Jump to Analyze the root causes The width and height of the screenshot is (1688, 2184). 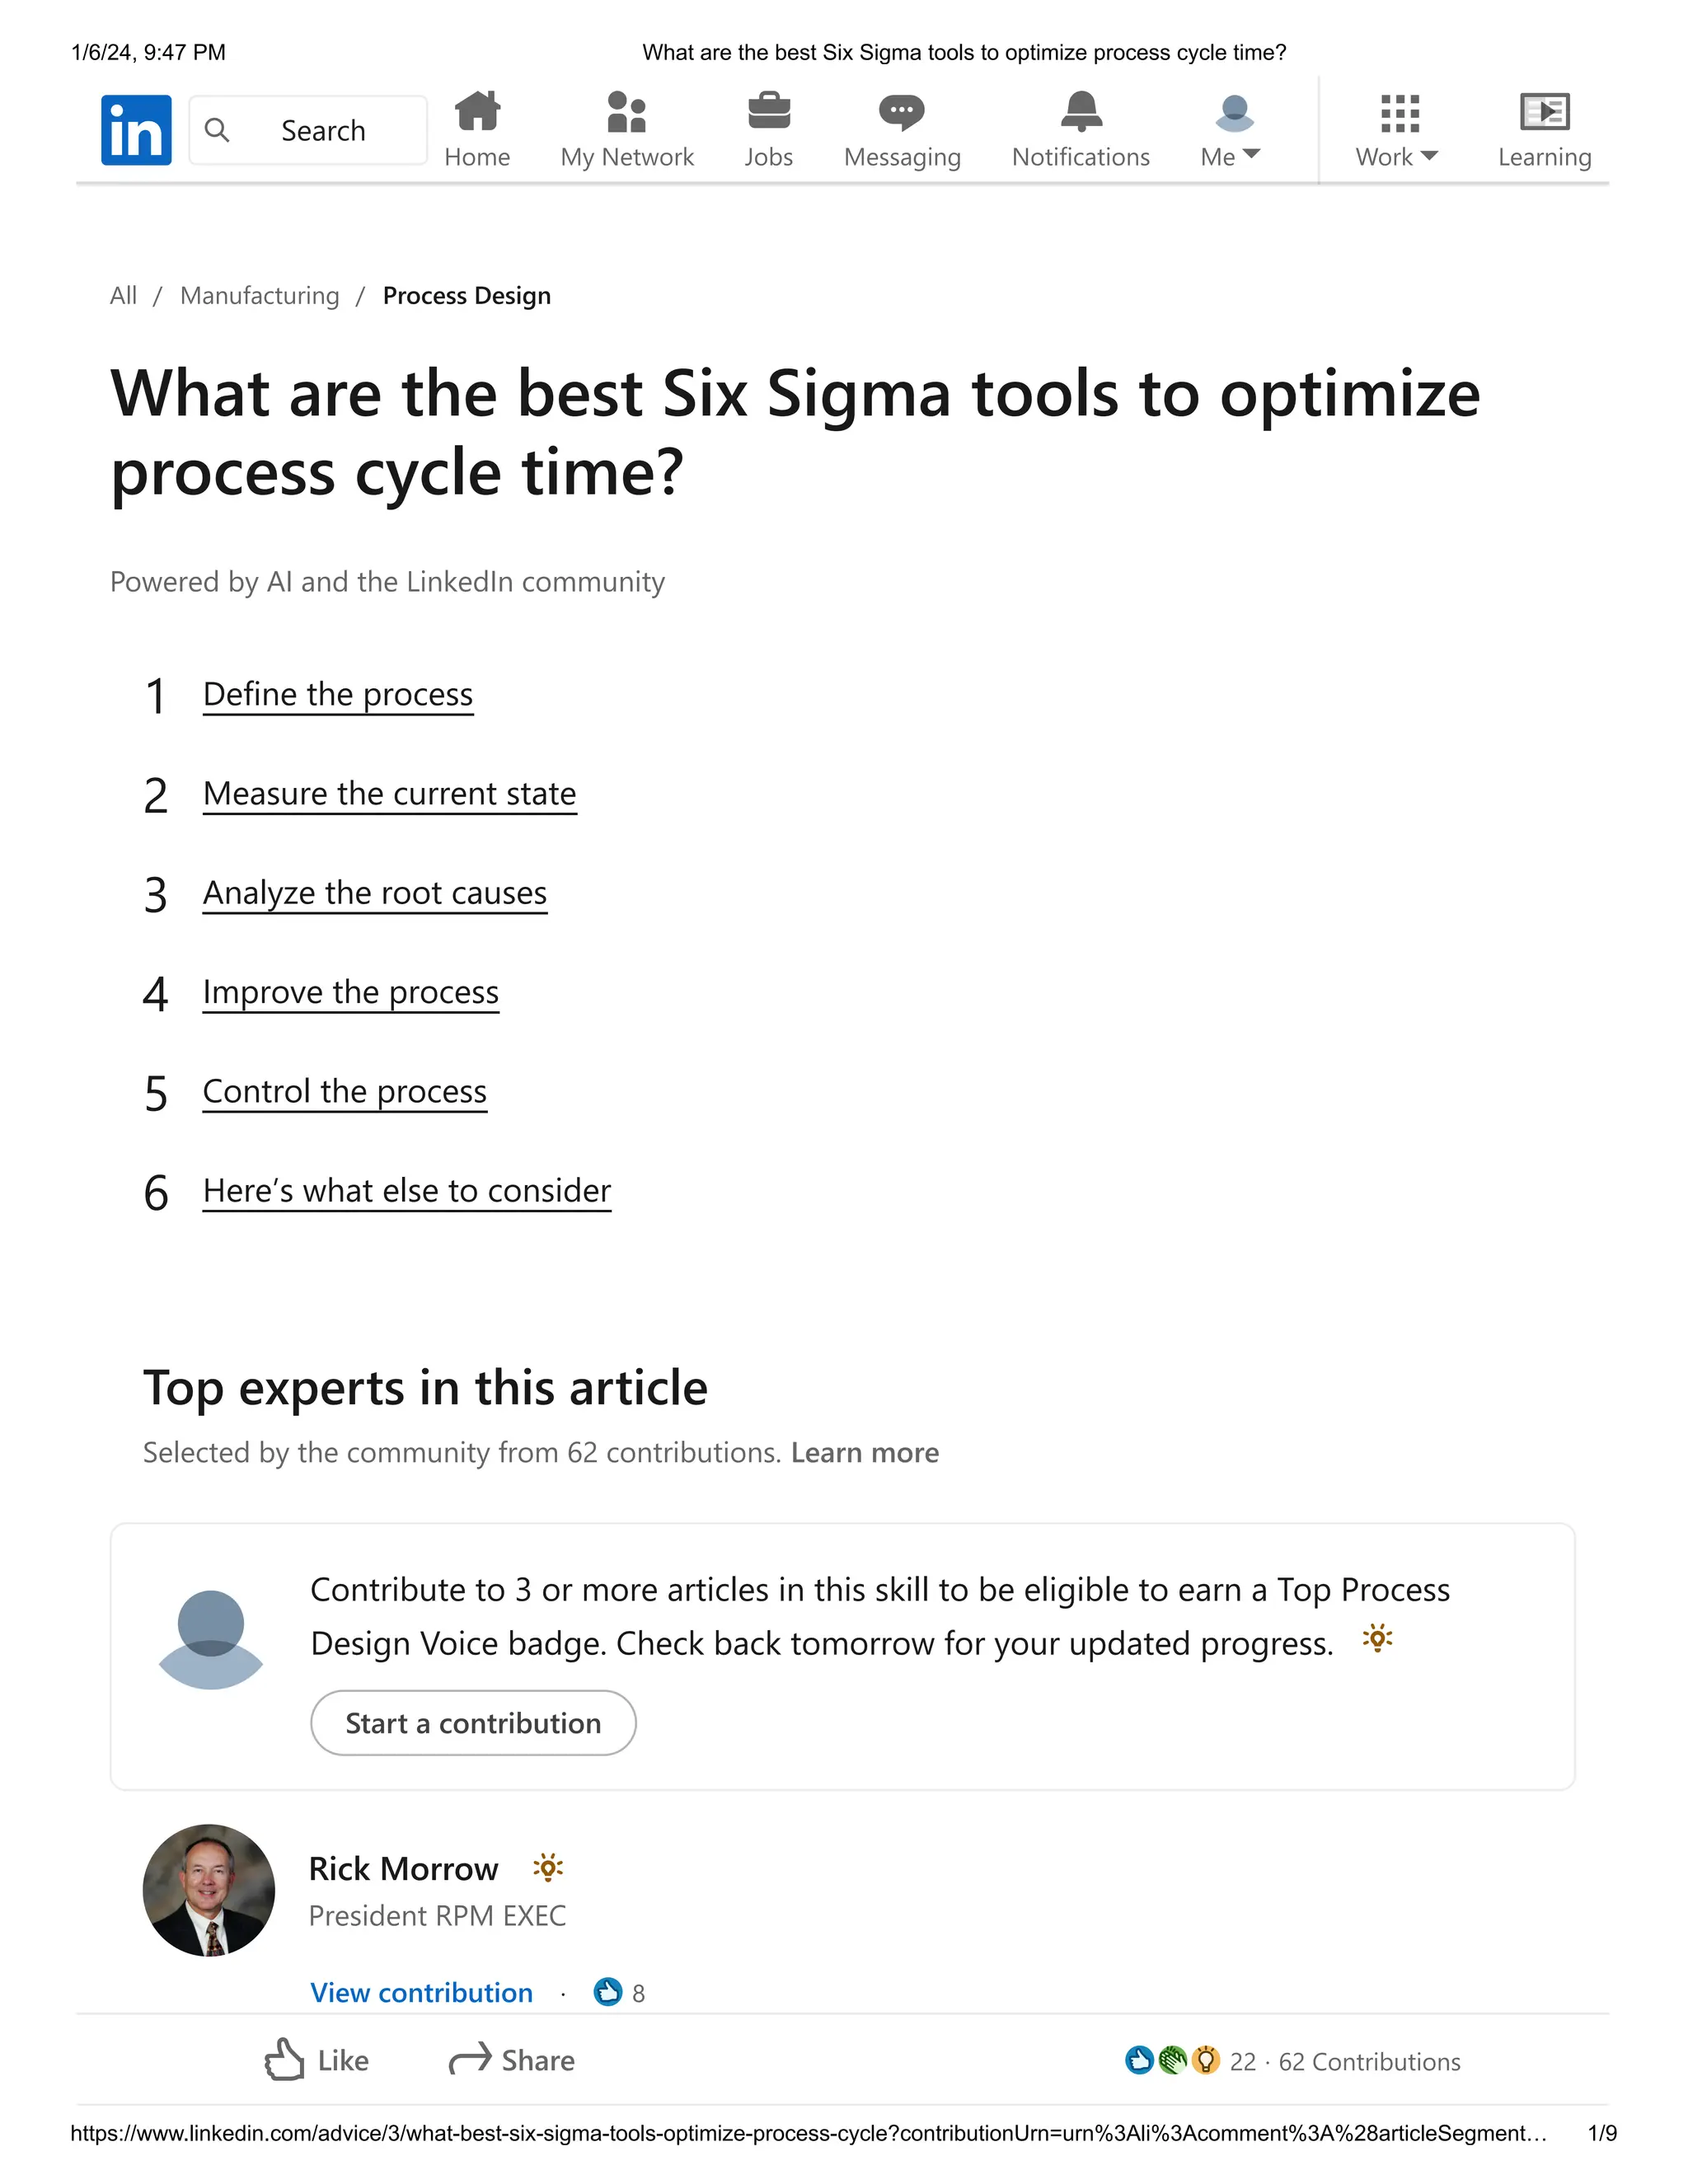pos(375,893)
